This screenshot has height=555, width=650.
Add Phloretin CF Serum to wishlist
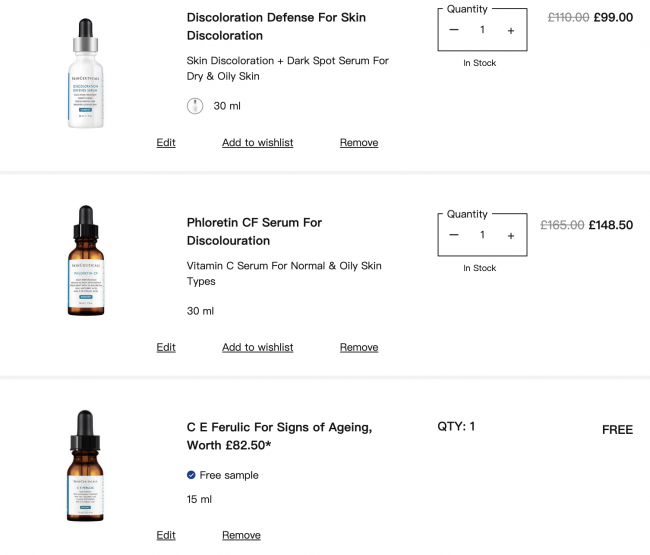point(257,347)
